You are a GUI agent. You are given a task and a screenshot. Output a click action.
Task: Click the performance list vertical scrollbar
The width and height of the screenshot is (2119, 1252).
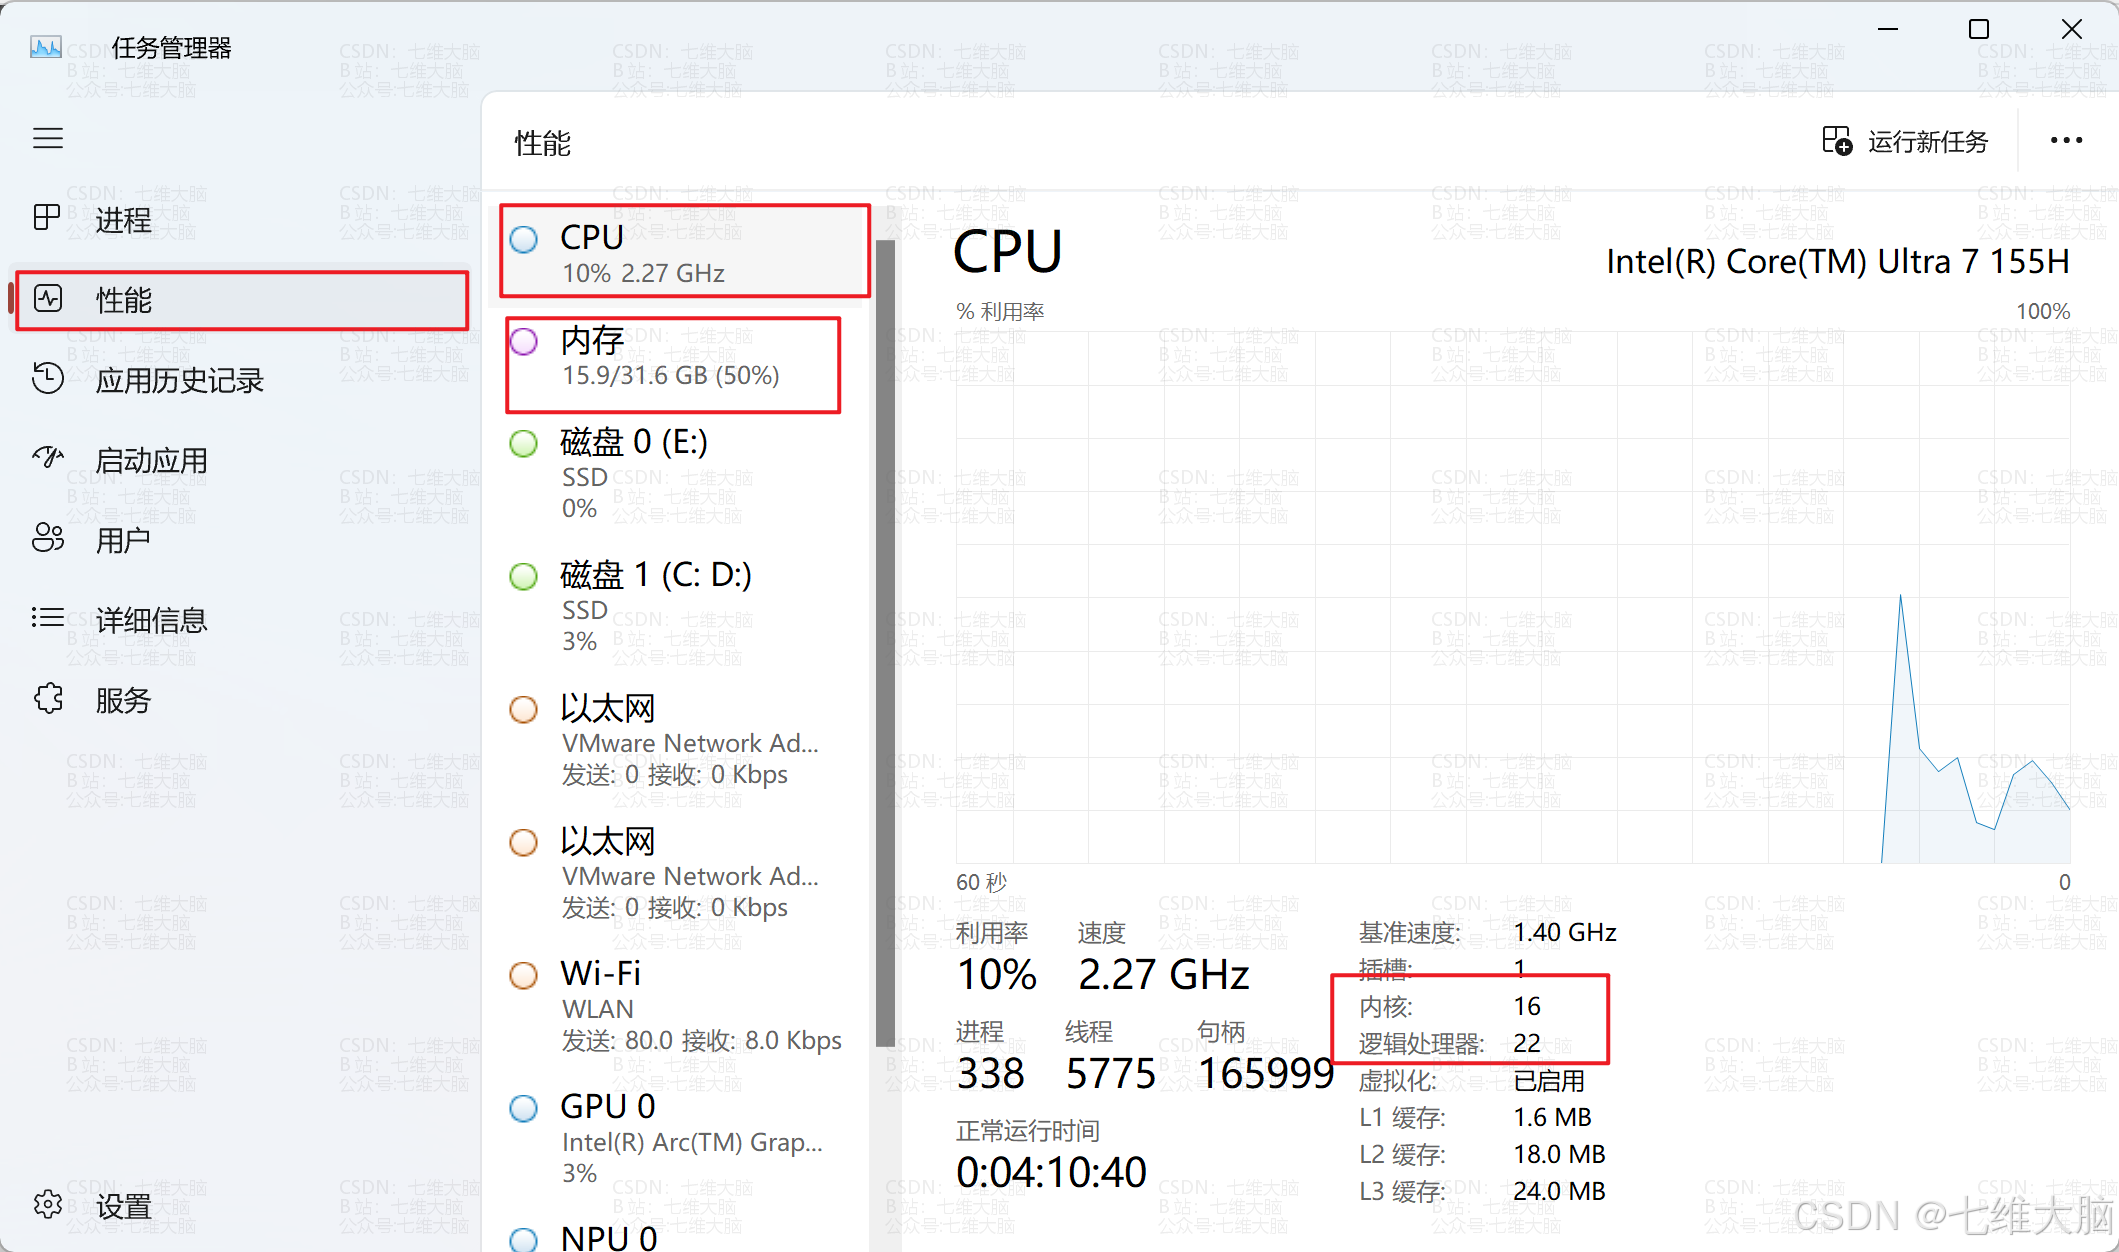[885, 640]
